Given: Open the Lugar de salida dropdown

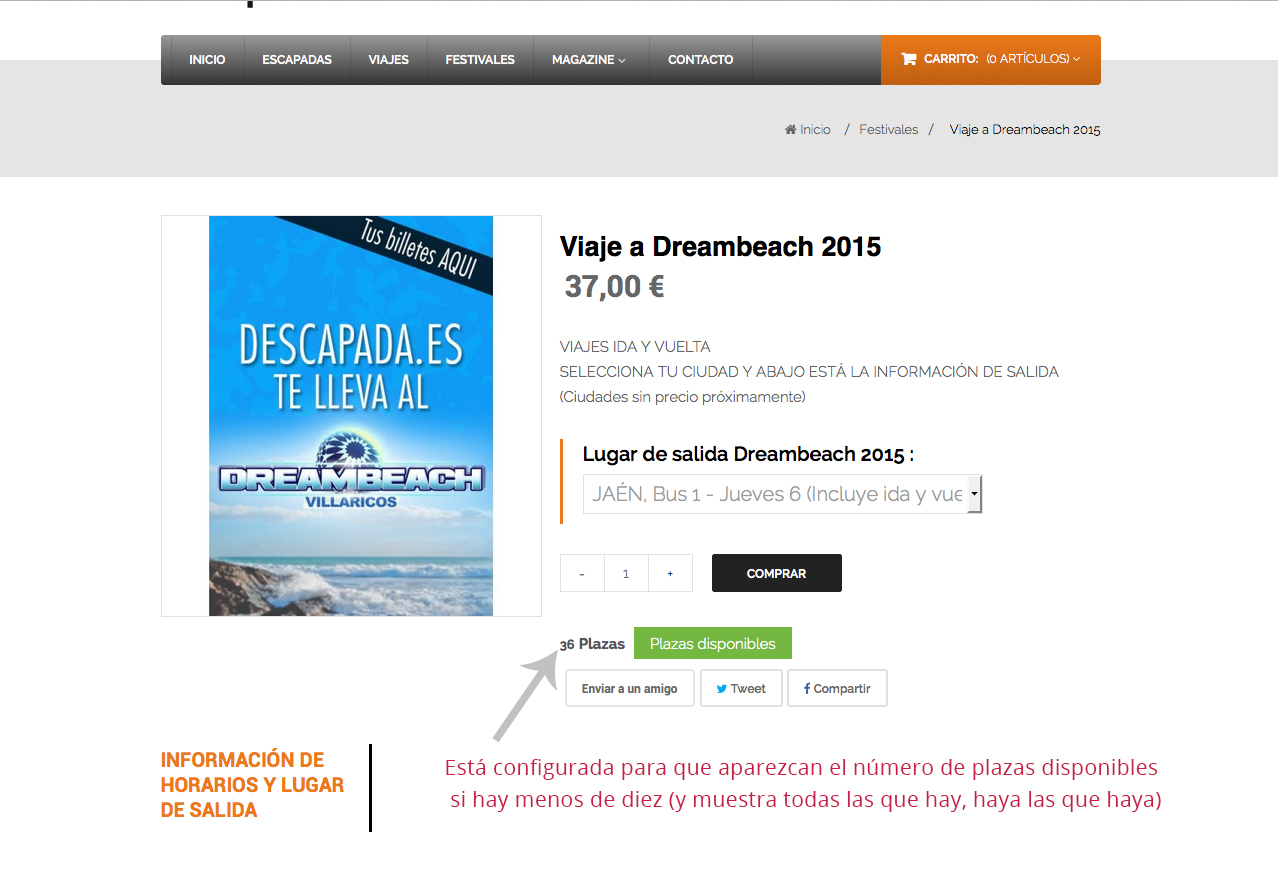Looking at the screenshot, I should 782,494.
